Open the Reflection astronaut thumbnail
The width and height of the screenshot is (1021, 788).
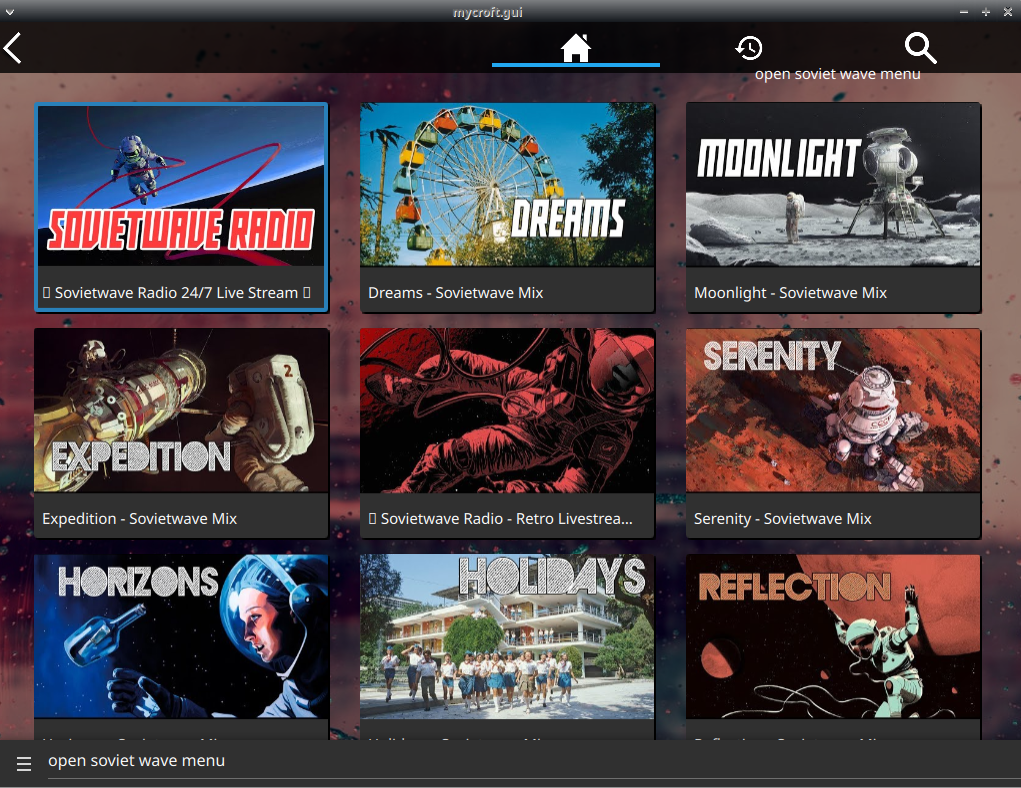coord(833,636)
